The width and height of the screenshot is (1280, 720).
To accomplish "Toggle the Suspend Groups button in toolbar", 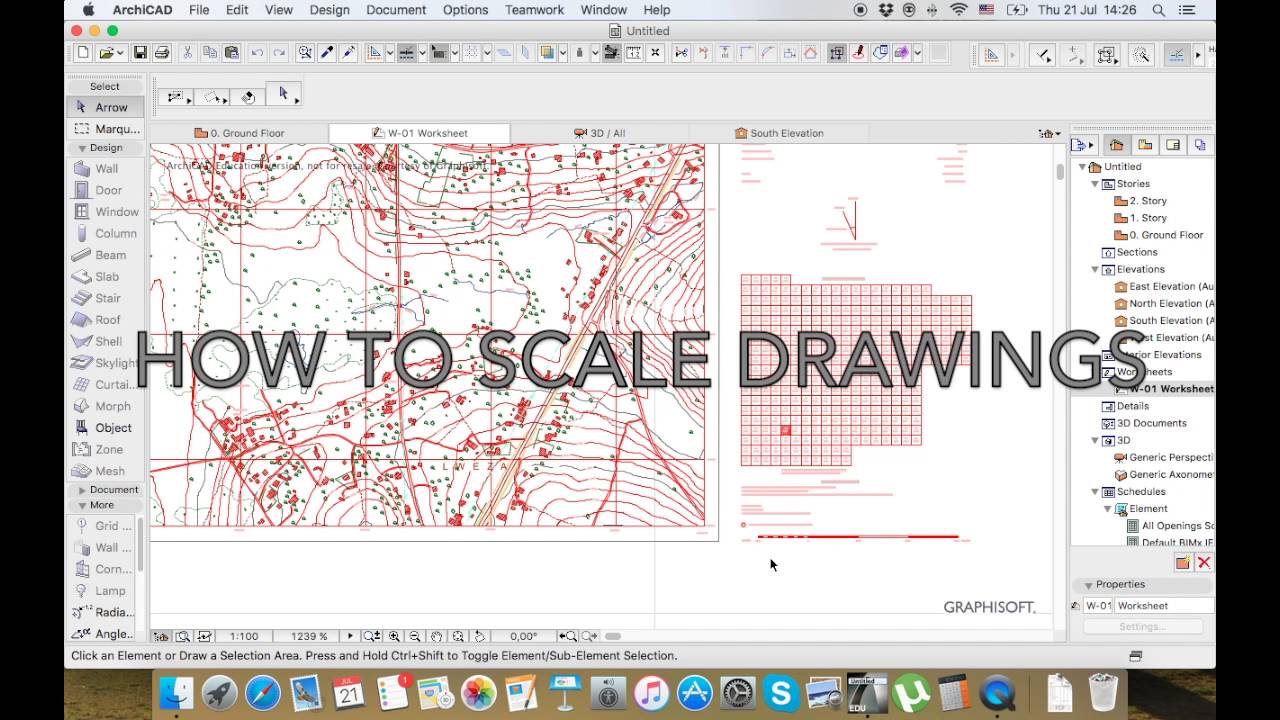I will pos(836,53).
